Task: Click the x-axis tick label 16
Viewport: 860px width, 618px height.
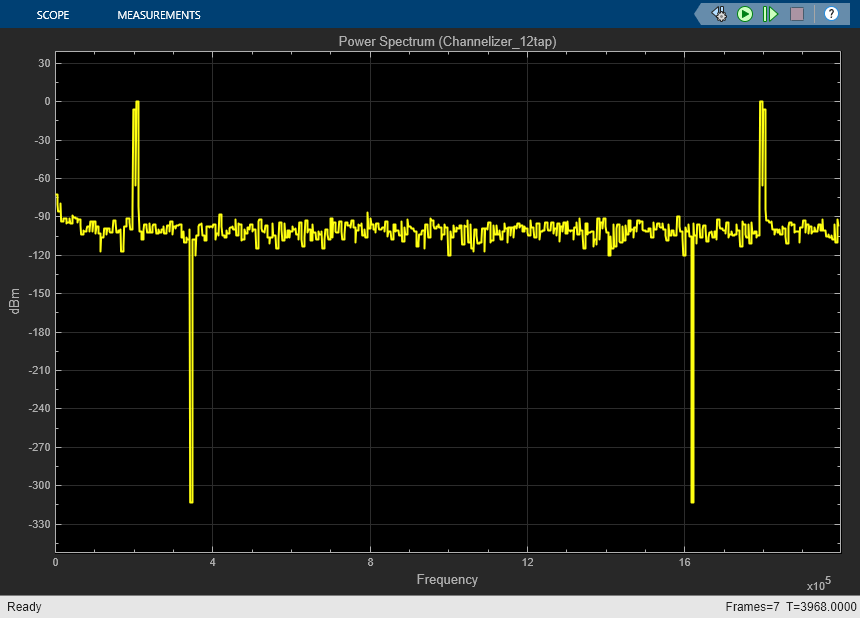Action: click(684, 562)
